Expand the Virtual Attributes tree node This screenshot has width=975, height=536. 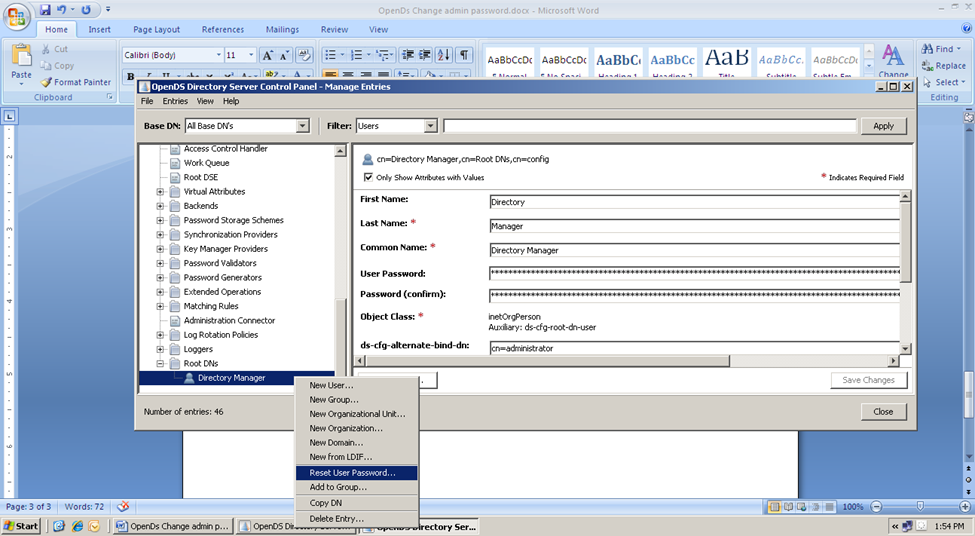click(x=160, y=192)
